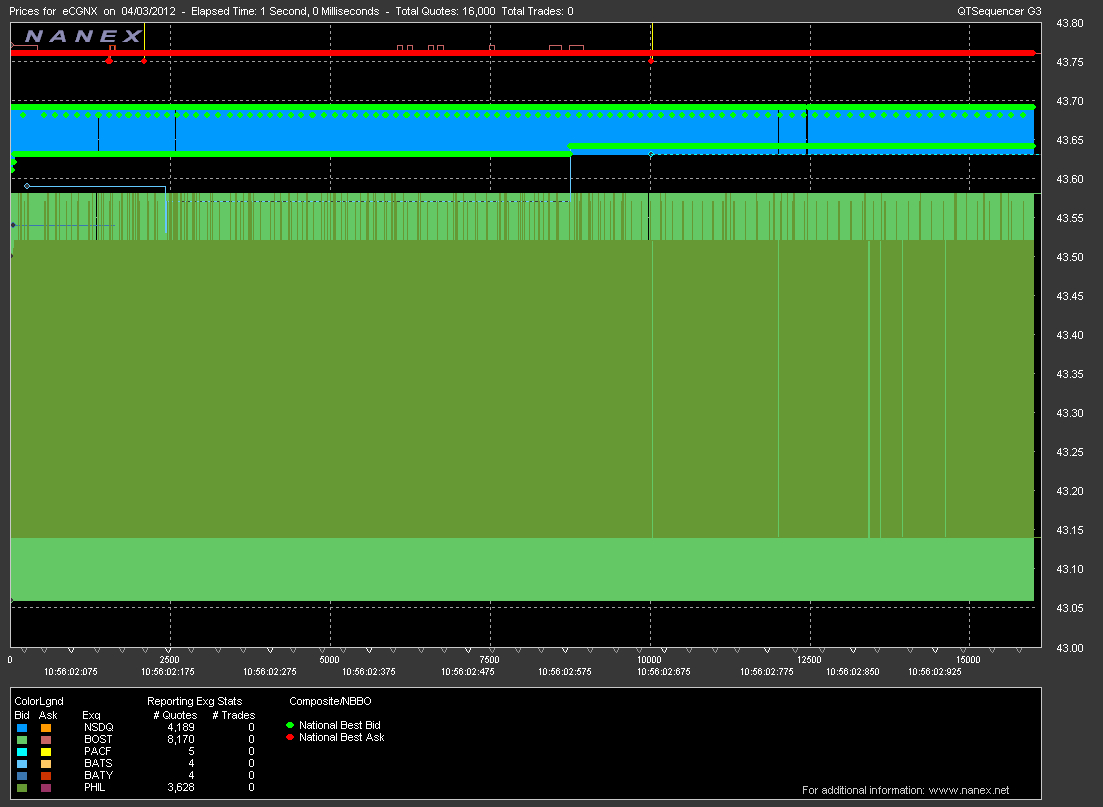Viewport: 1103px width, 807px height.
Task: Click the NSDQ quote count "4,189"
Action: tap(181, 727)
